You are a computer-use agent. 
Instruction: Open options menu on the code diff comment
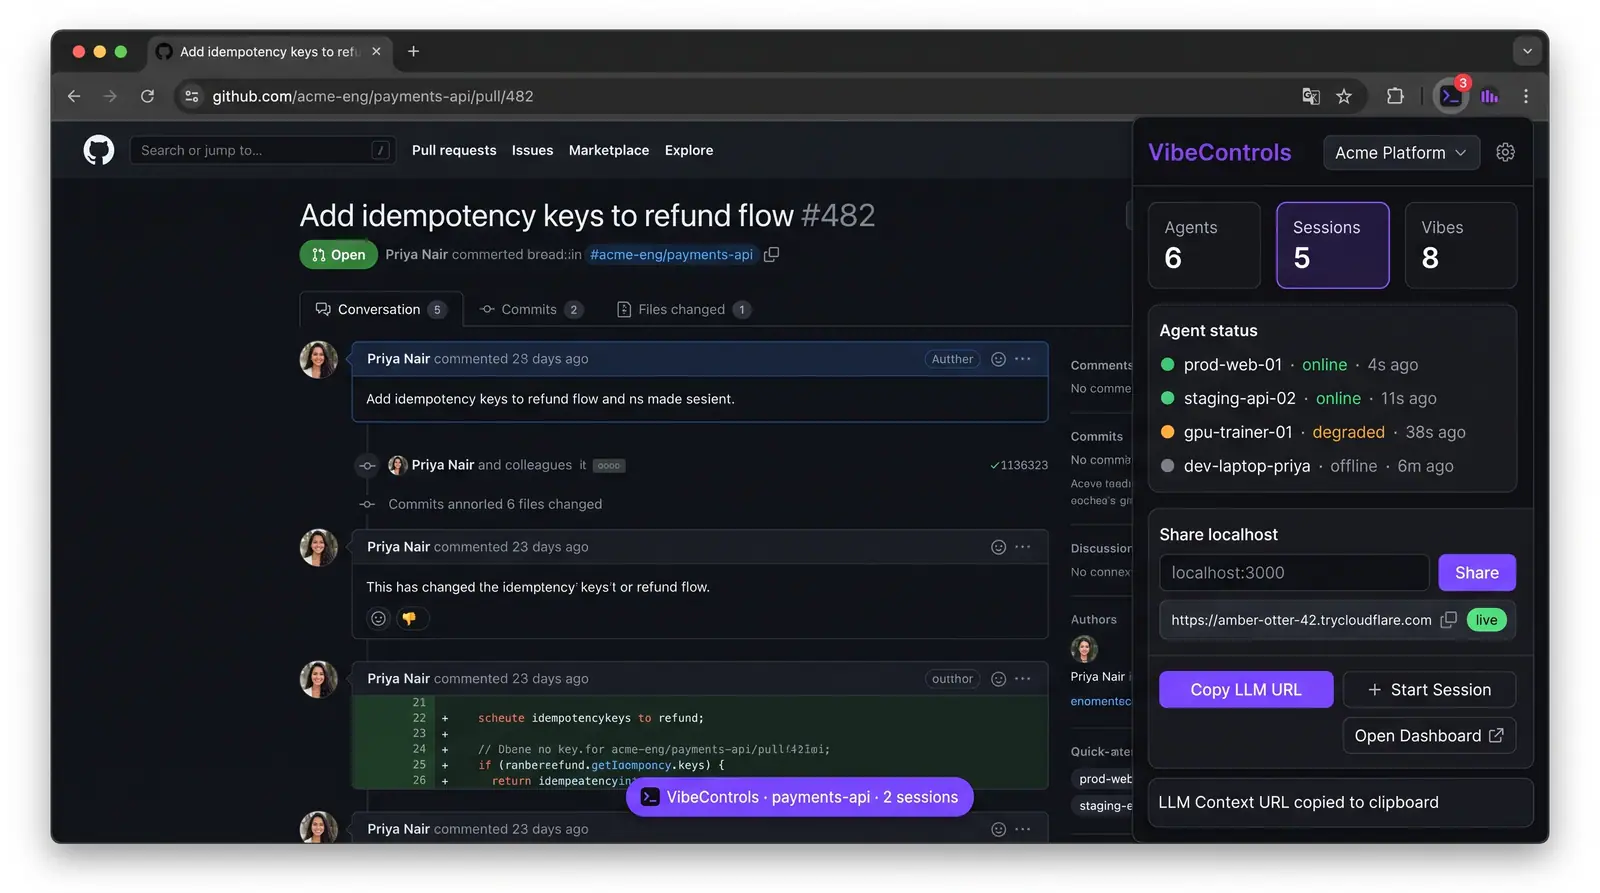coord(1022,679)
